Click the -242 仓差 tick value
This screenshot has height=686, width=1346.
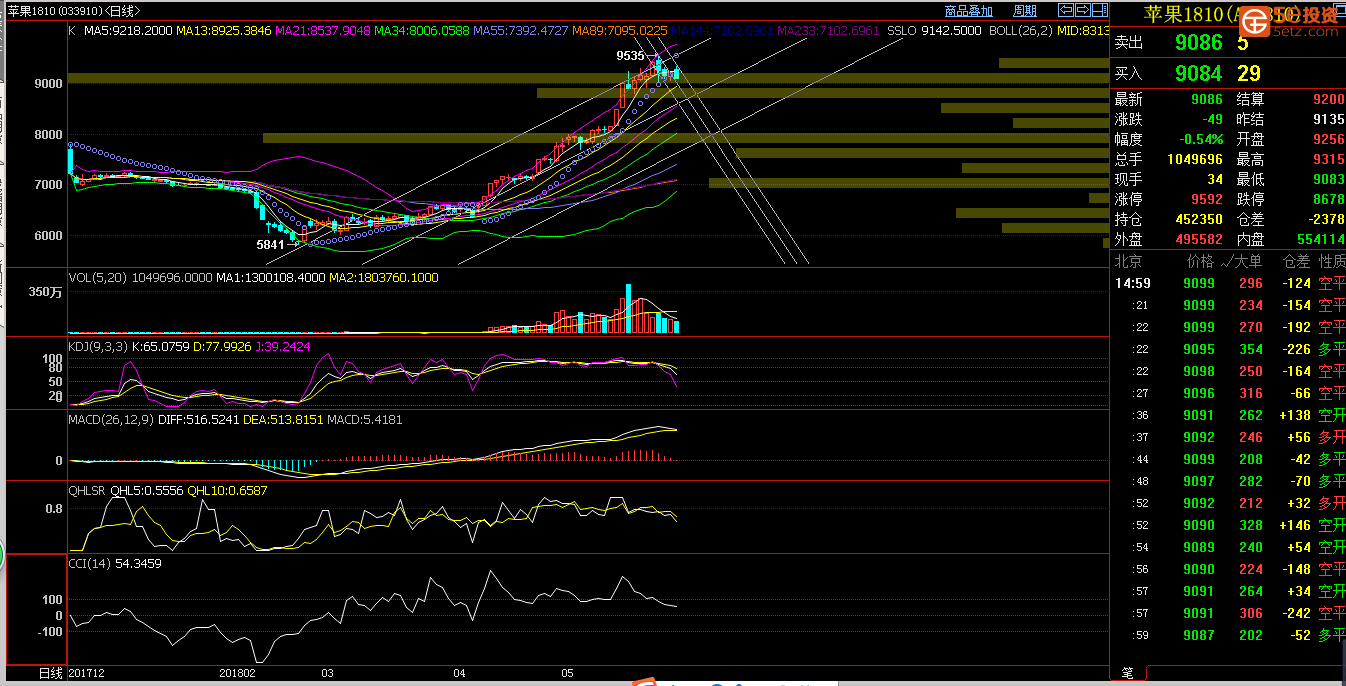(x=1295, y=613)
